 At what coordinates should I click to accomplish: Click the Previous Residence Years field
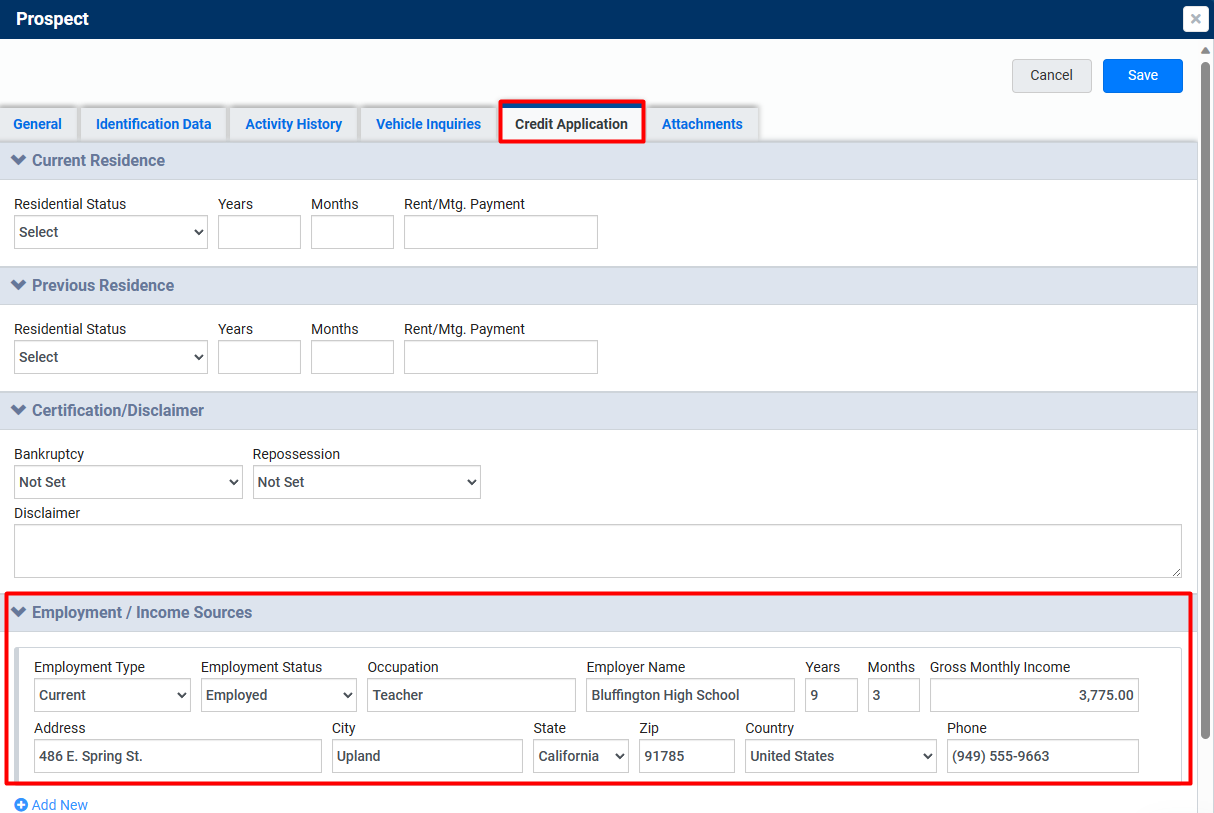point(260,357)
